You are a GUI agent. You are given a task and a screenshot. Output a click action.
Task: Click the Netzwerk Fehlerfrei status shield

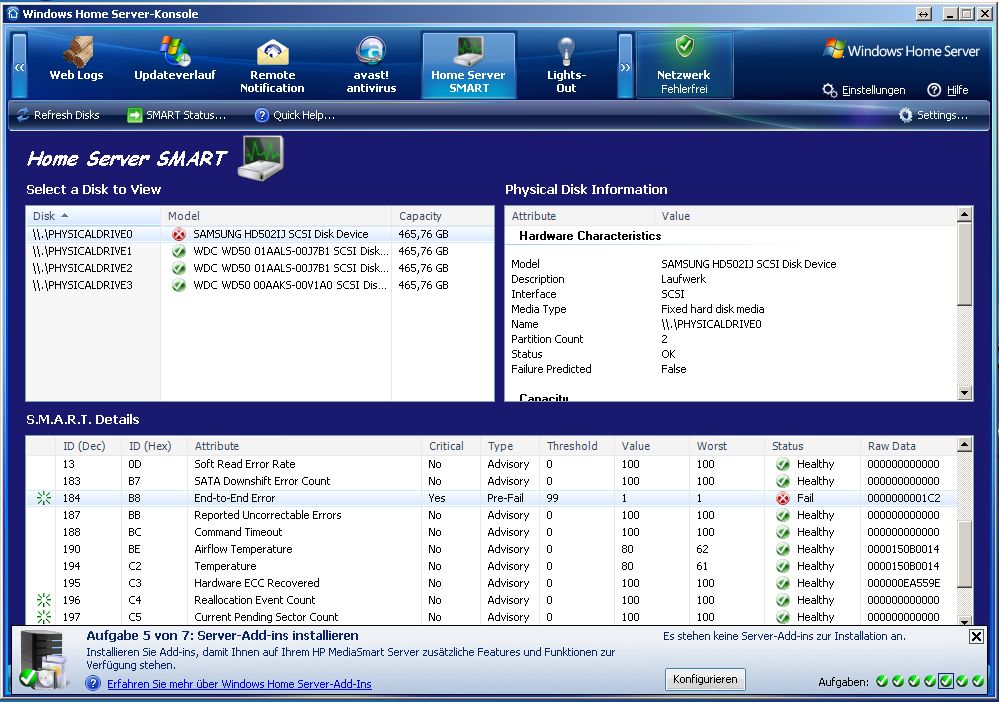point(684,65)
